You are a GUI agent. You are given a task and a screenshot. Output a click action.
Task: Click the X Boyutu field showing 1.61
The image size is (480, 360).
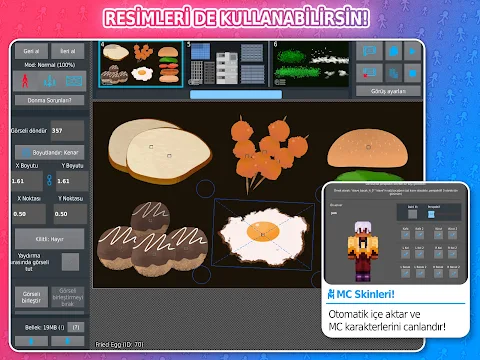pos(27,181)
